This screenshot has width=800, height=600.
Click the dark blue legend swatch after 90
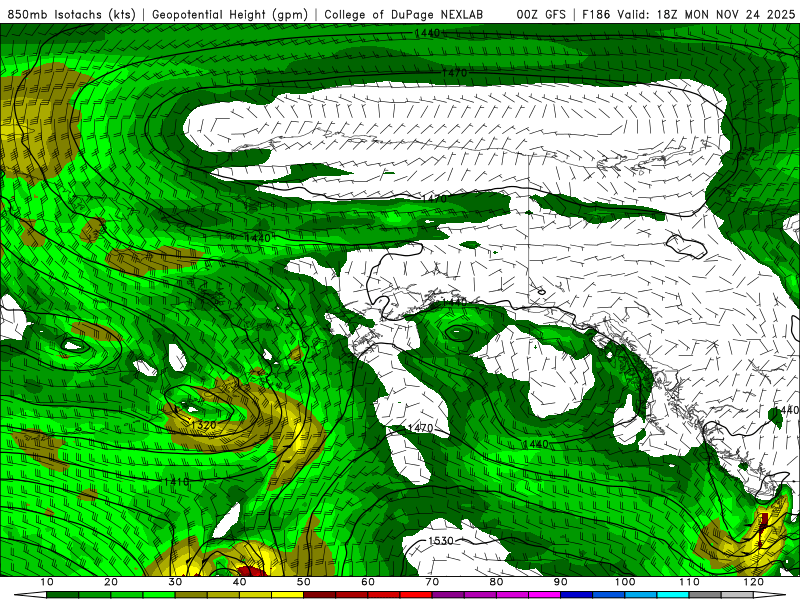(577, 595)
